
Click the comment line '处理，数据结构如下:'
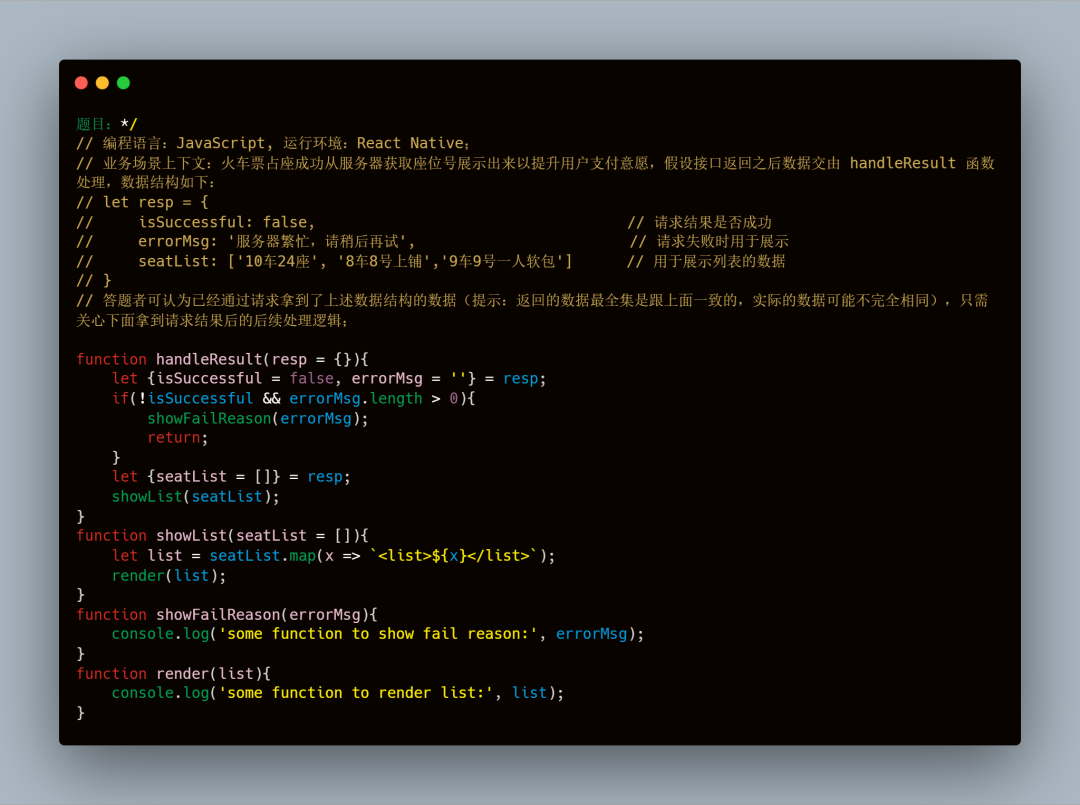(145, 182)
